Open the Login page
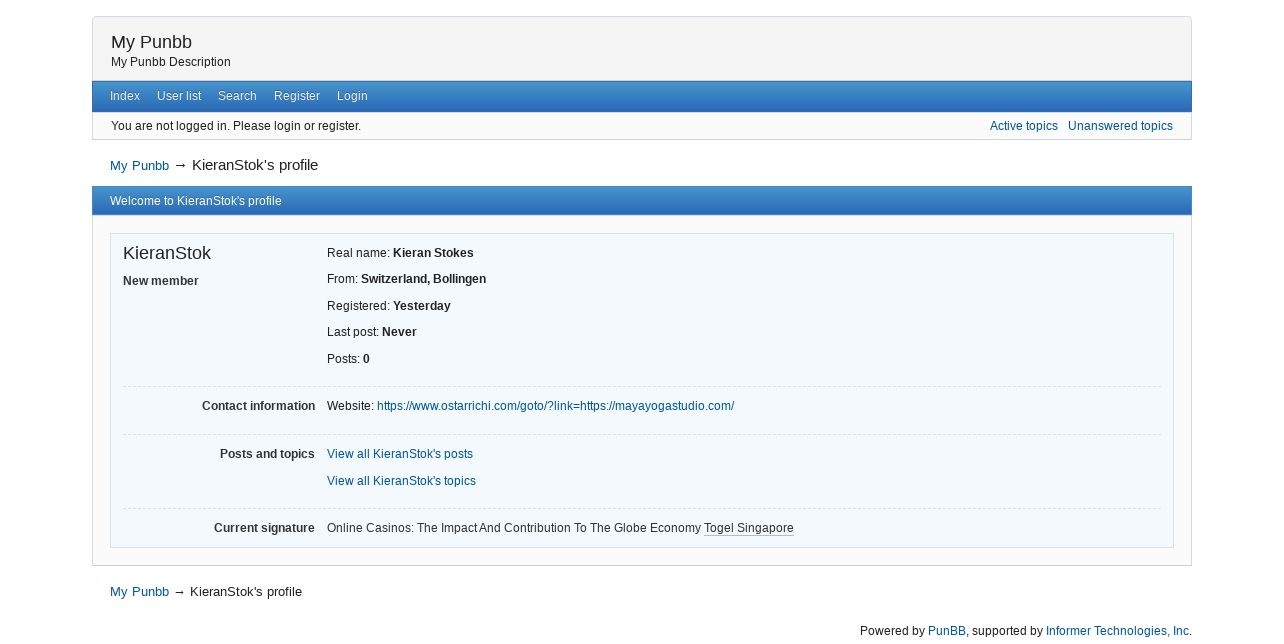This screenshot has height=644, width=1284. coord(352,96)
